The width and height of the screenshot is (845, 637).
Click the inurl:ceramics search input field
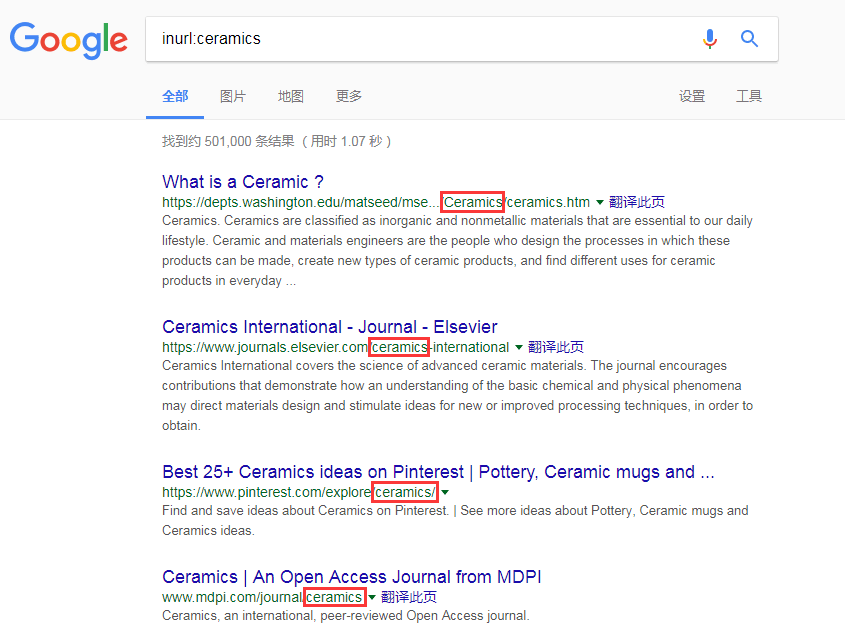click(x=420, y=39)
